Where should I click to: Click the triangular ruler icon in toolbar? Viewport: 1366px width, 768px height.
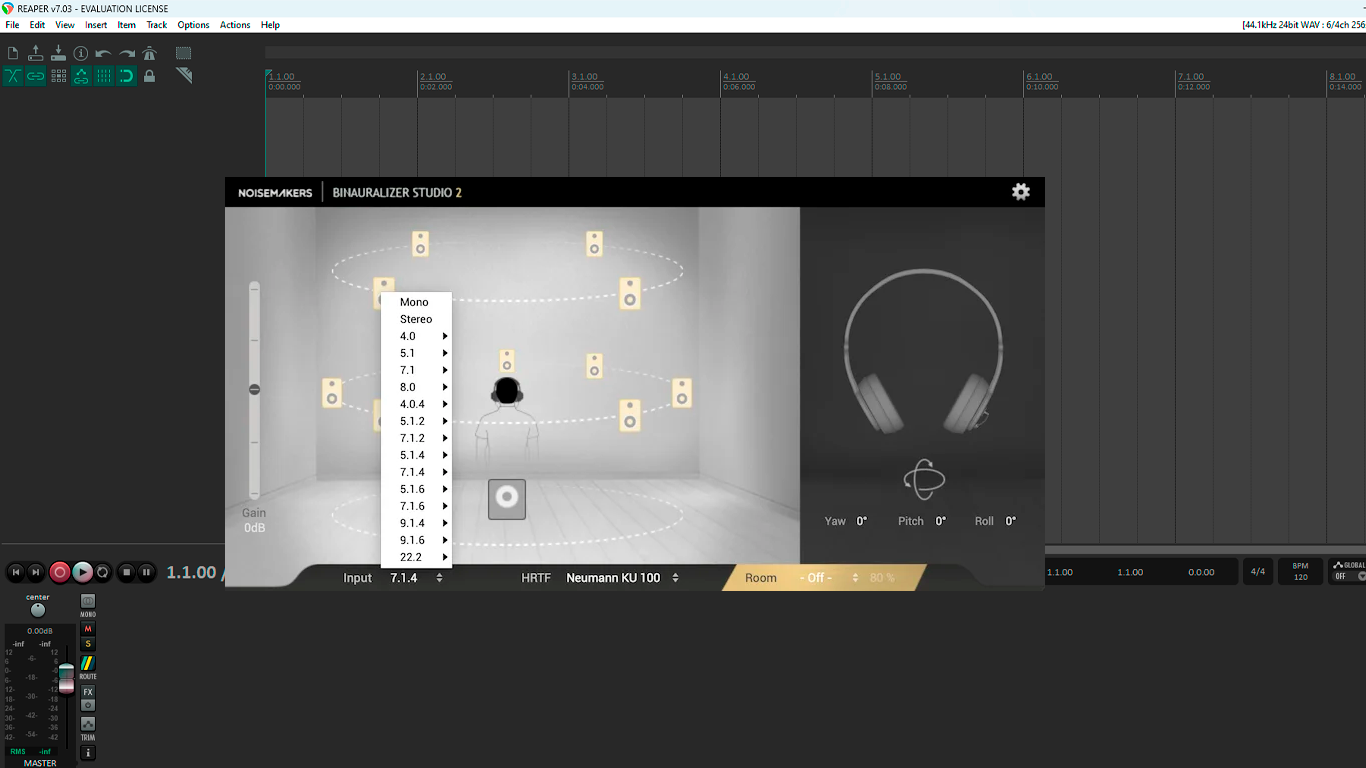pyautogui.click(x=184, y=75)
